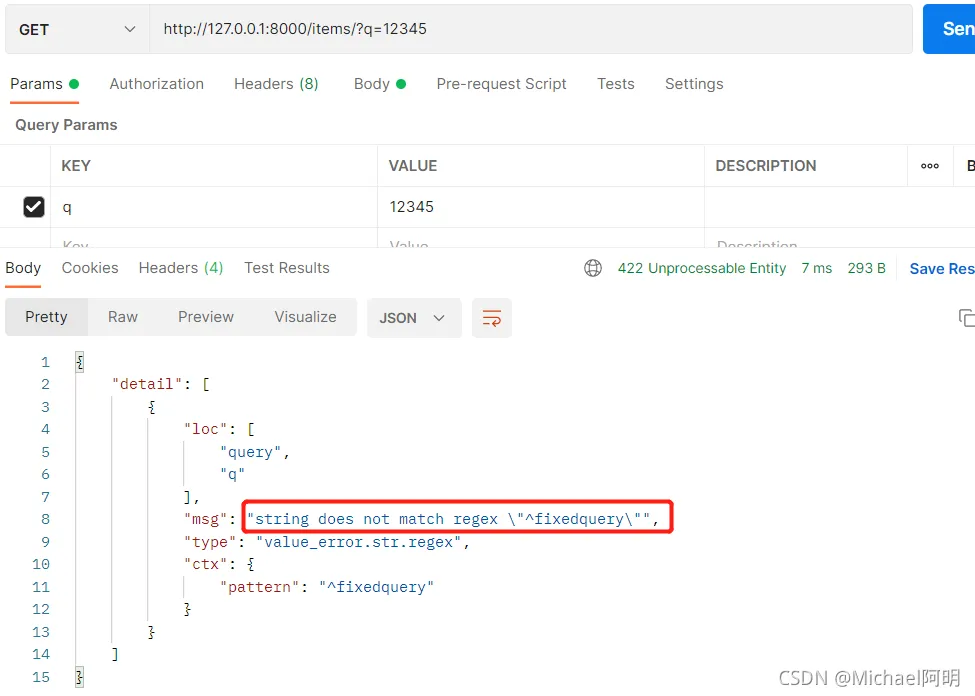This screenshot has height=696, width=975.
Task: Click the copy response icon
Action: (966, 318)
